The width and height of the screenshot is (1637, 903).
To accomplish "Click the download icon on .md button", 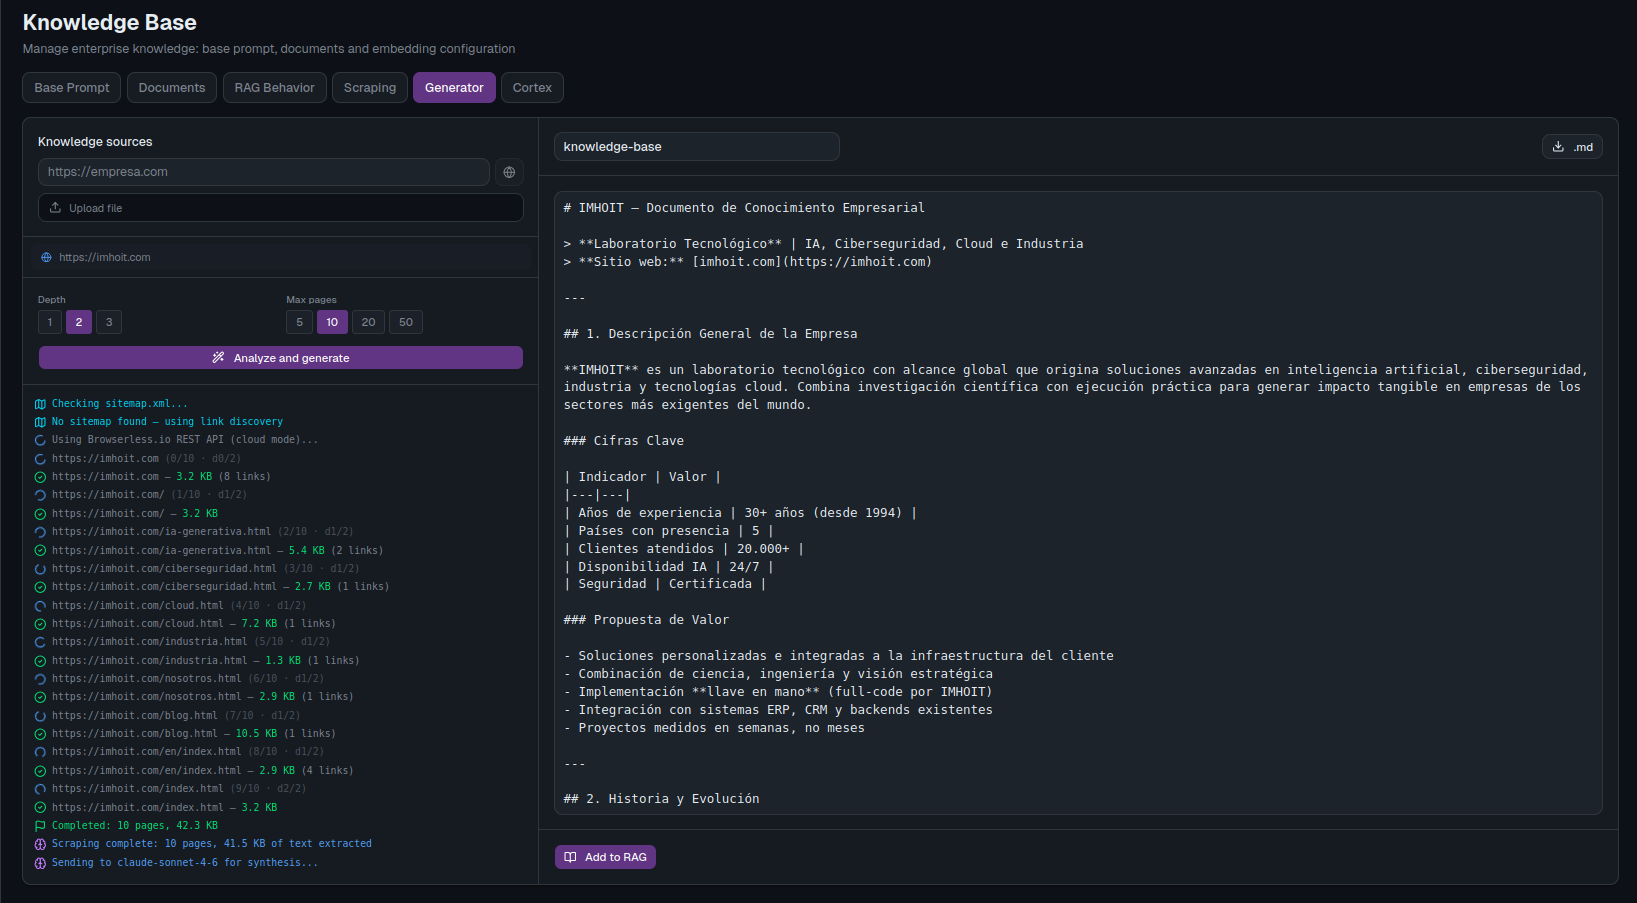I will click(1558, 147).
